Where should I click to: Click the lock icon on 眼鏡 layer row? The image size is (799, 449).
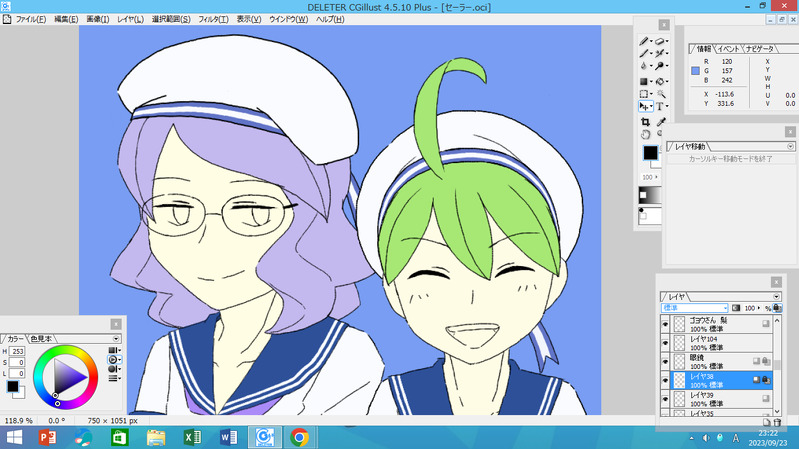766,361
